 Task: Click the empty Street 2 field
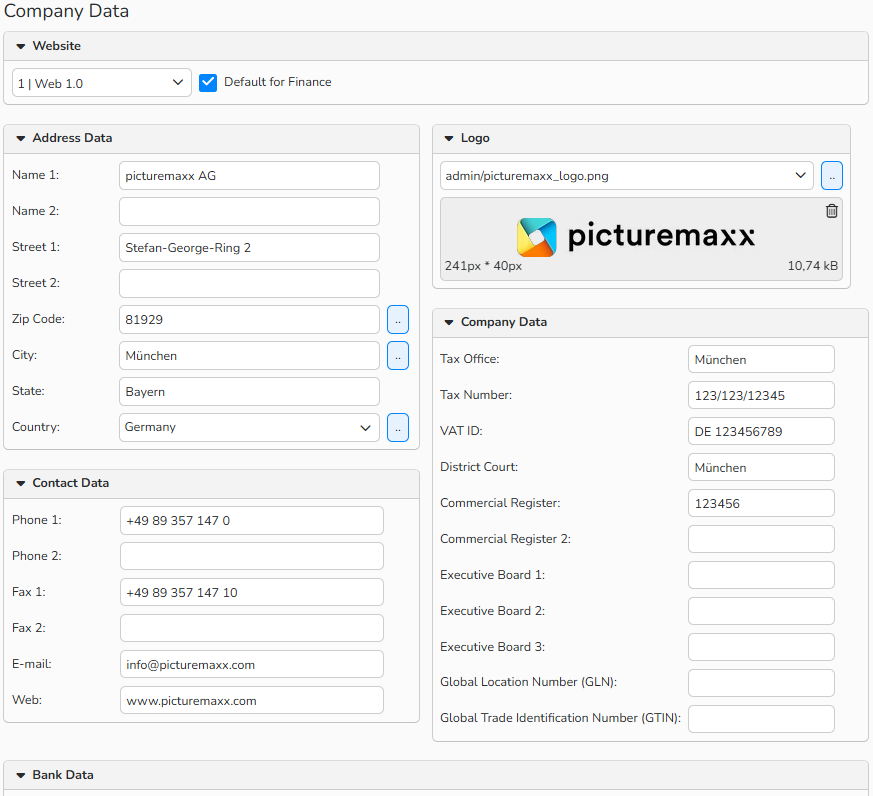pyautogui.click(x=249, y=284)
